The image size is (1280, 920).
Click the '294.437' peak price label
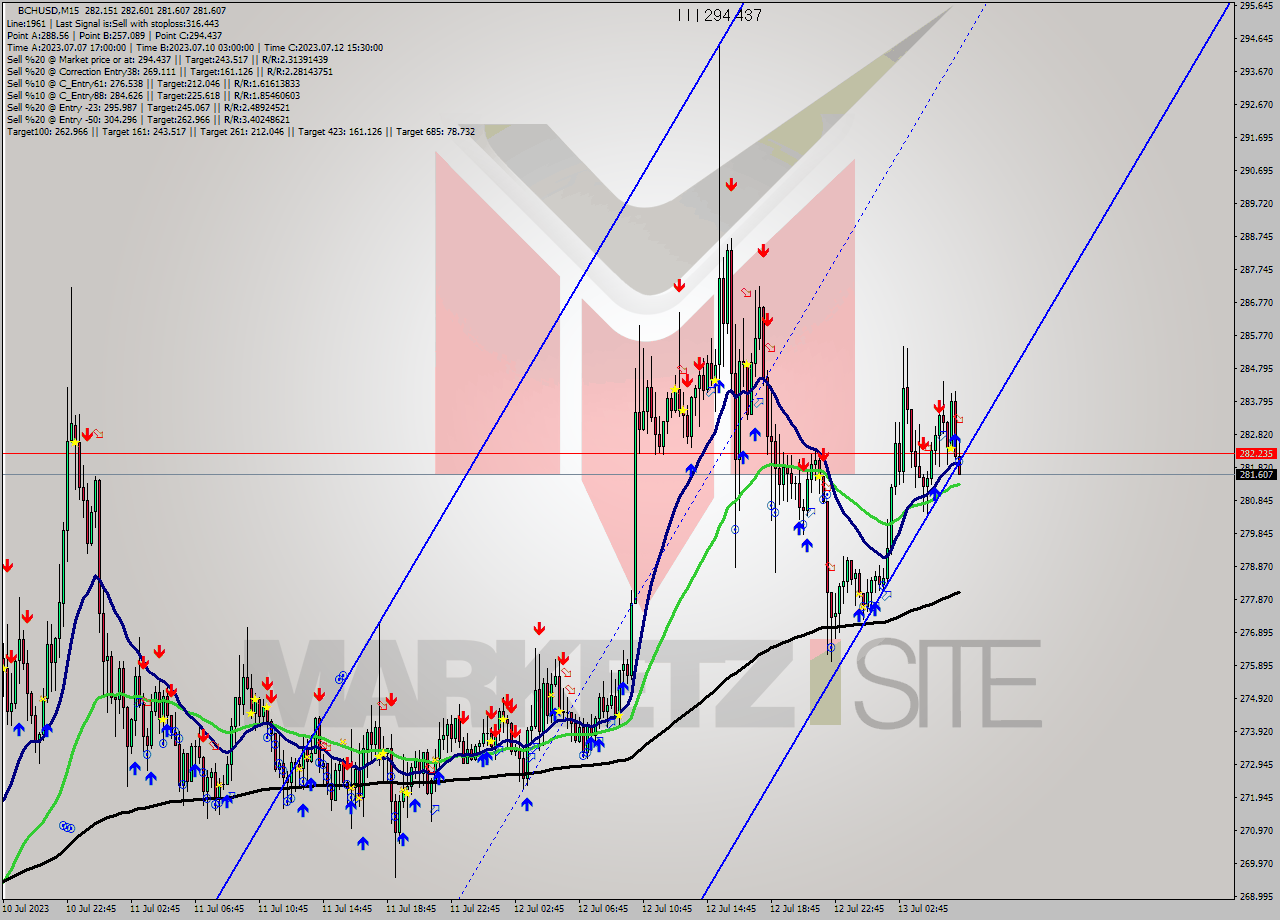click(x=733, y=15)
